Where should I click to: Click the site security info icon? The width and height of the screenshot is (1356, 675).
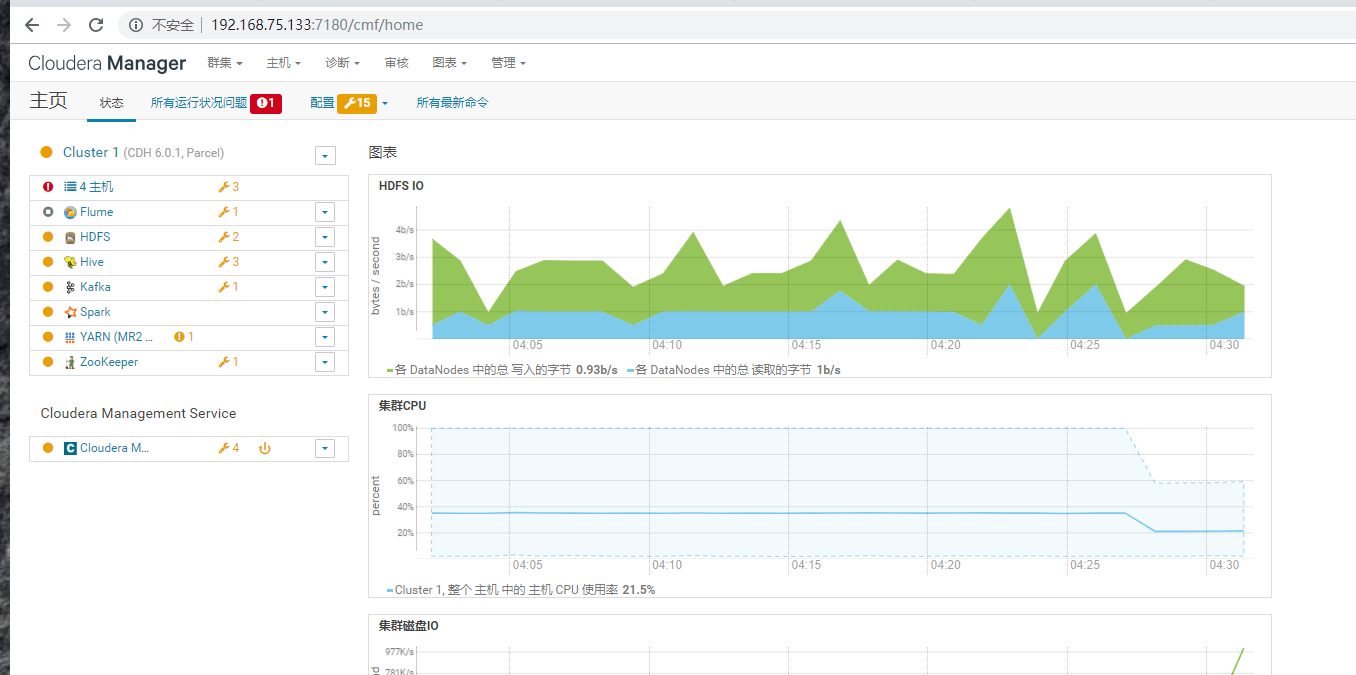click(136, 25)
